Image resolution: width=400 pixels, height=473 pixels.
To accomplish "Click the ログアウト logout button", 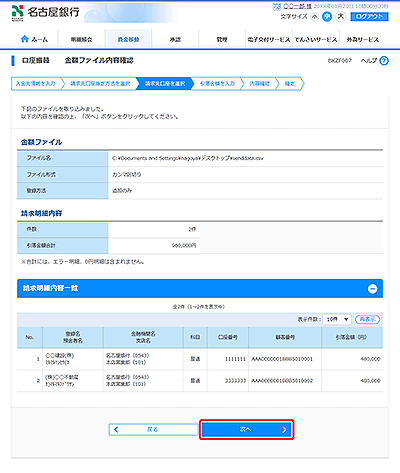I will click(369, 16).
